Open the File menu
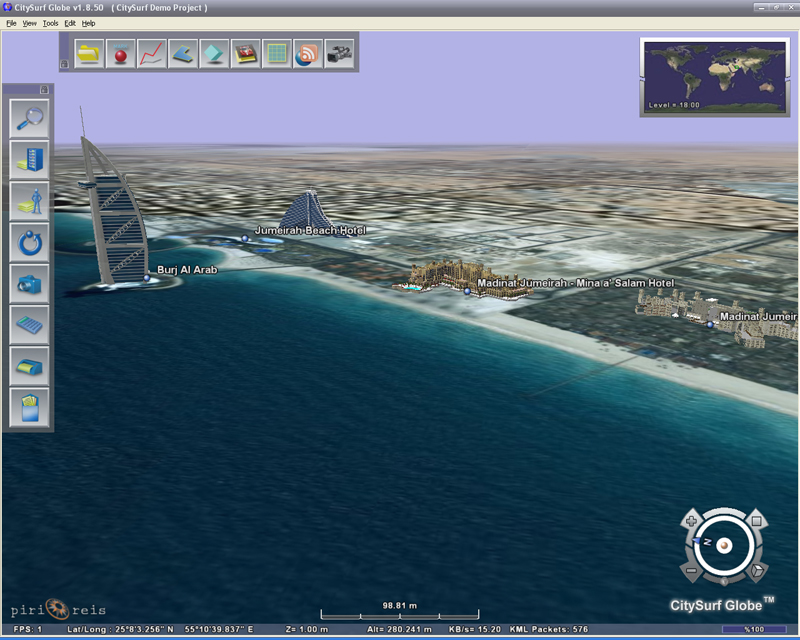The image size is (800, 640). (x=11, y=23)
